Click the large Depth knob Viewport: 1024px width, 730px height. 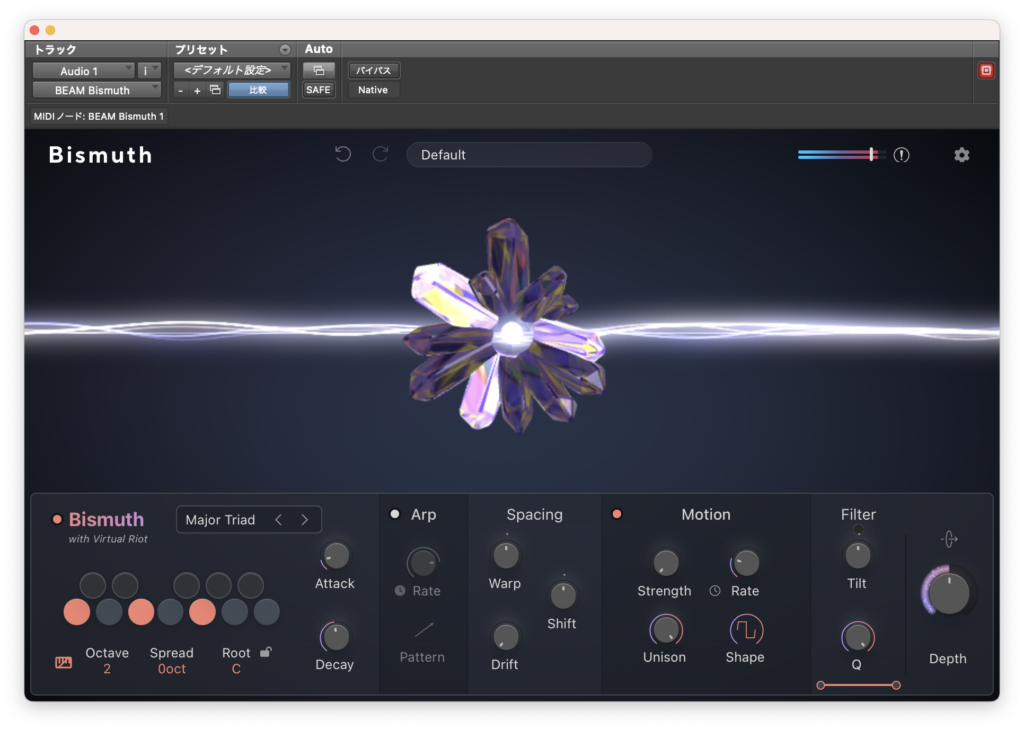948,593
